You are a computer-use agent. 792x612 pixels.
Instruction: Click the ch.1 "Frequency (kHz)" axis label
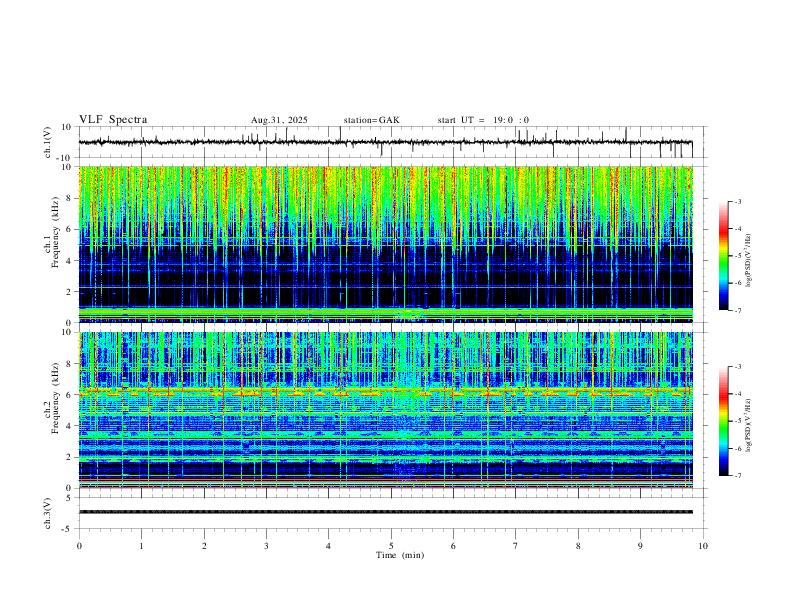(x=55, y=233)
